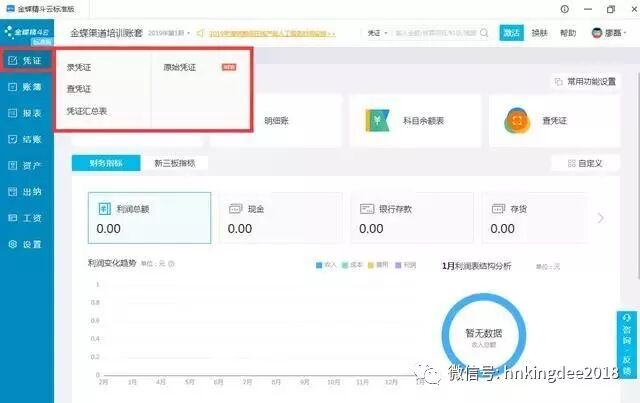Screen dimensions: 640x403
Task: Click the 银行存款 card icon
Action: click(x=367, y=209)
